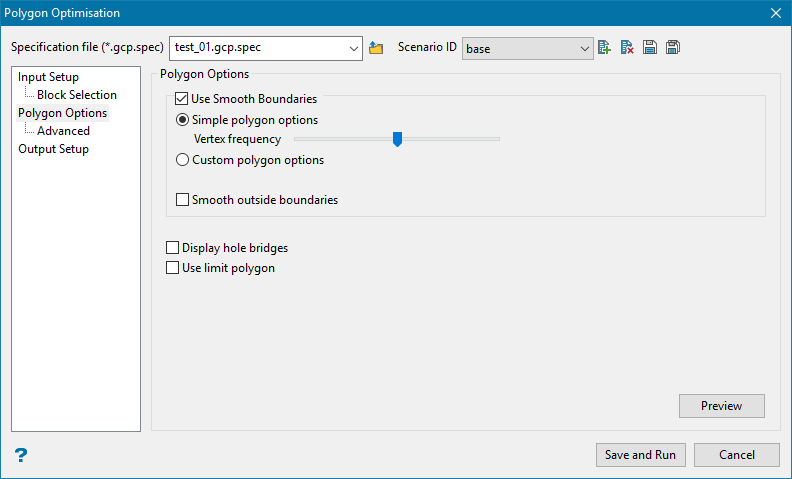
Task: Go to Input Setup in the tree
Action: [48, 77]
